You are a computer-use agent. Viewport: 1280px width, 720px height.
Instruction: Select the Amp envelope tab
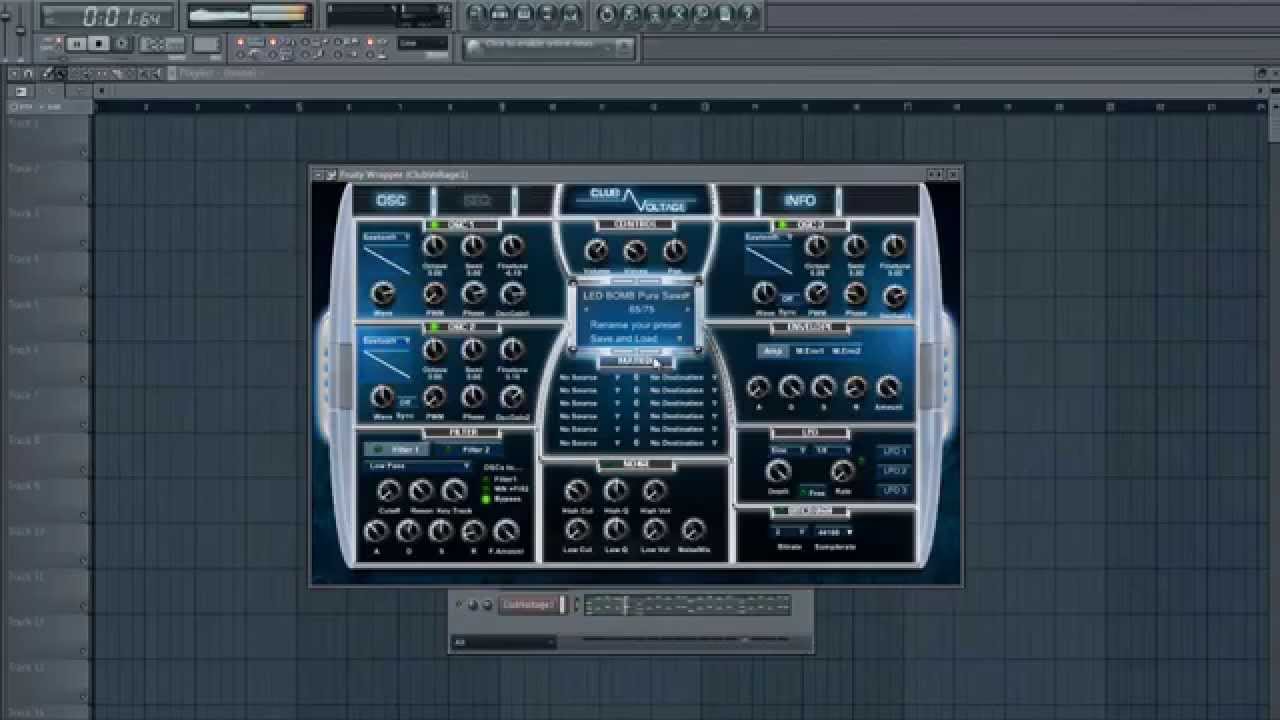[772, 351]
